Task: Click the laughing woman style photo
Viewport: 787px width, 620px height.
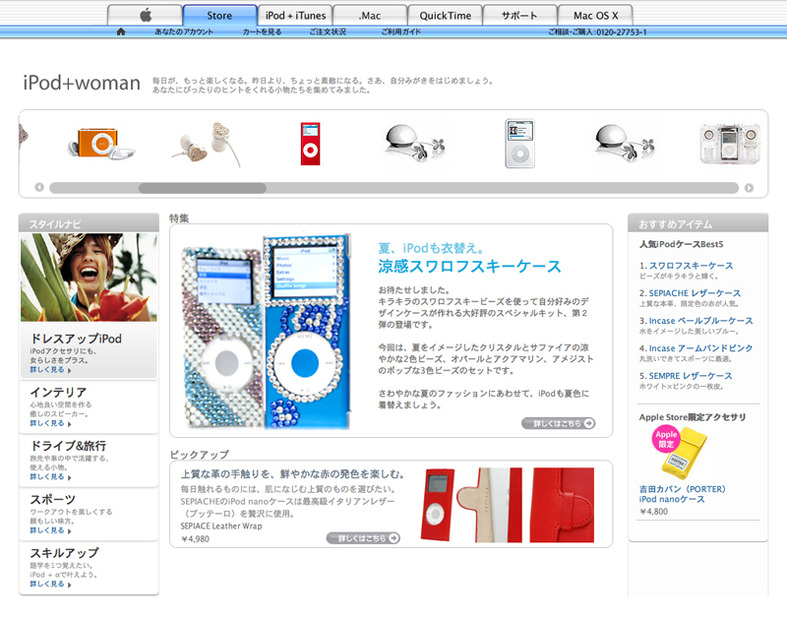Action: (x=89, y=278)
